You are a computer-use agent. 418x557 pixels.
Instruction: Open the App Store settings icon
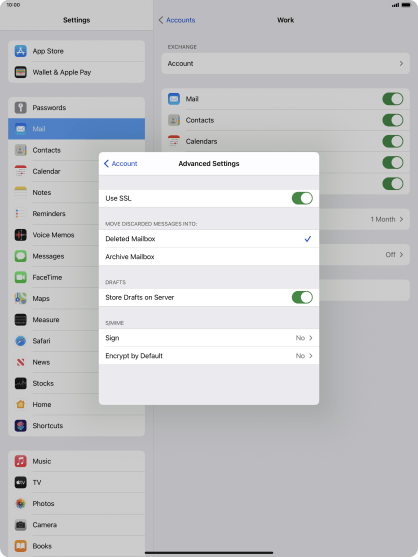(21, 51)
